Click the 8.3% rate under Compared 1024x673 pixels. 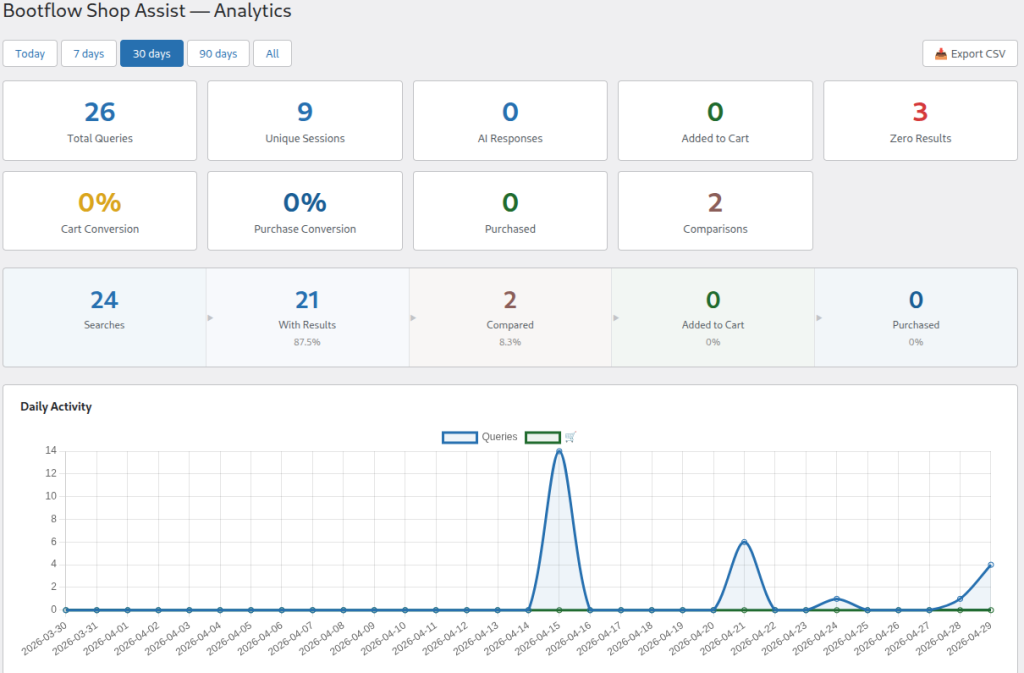510,342
